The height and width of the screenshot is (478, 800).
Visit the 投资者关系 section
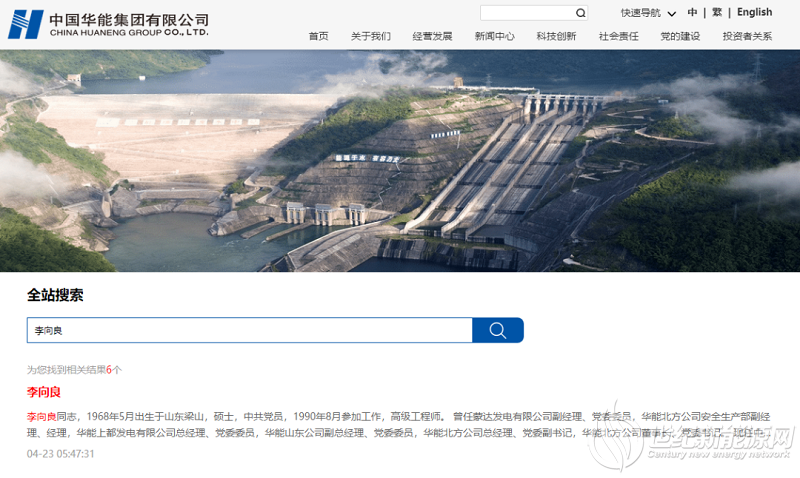tap(747, 36)
